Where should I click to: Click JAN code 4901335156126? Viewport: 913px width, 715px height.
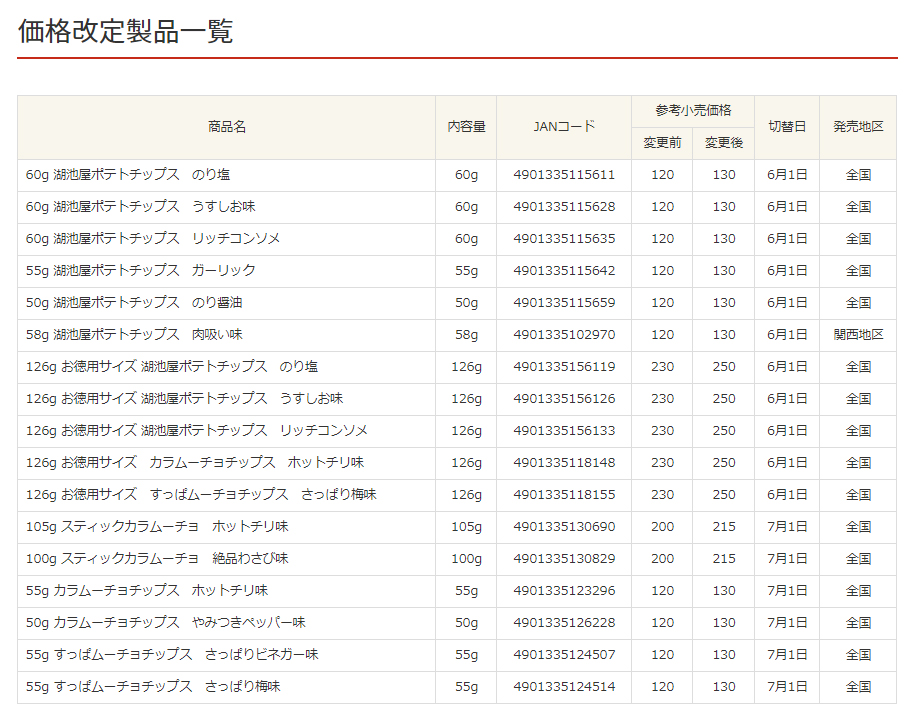coord(564,399)
